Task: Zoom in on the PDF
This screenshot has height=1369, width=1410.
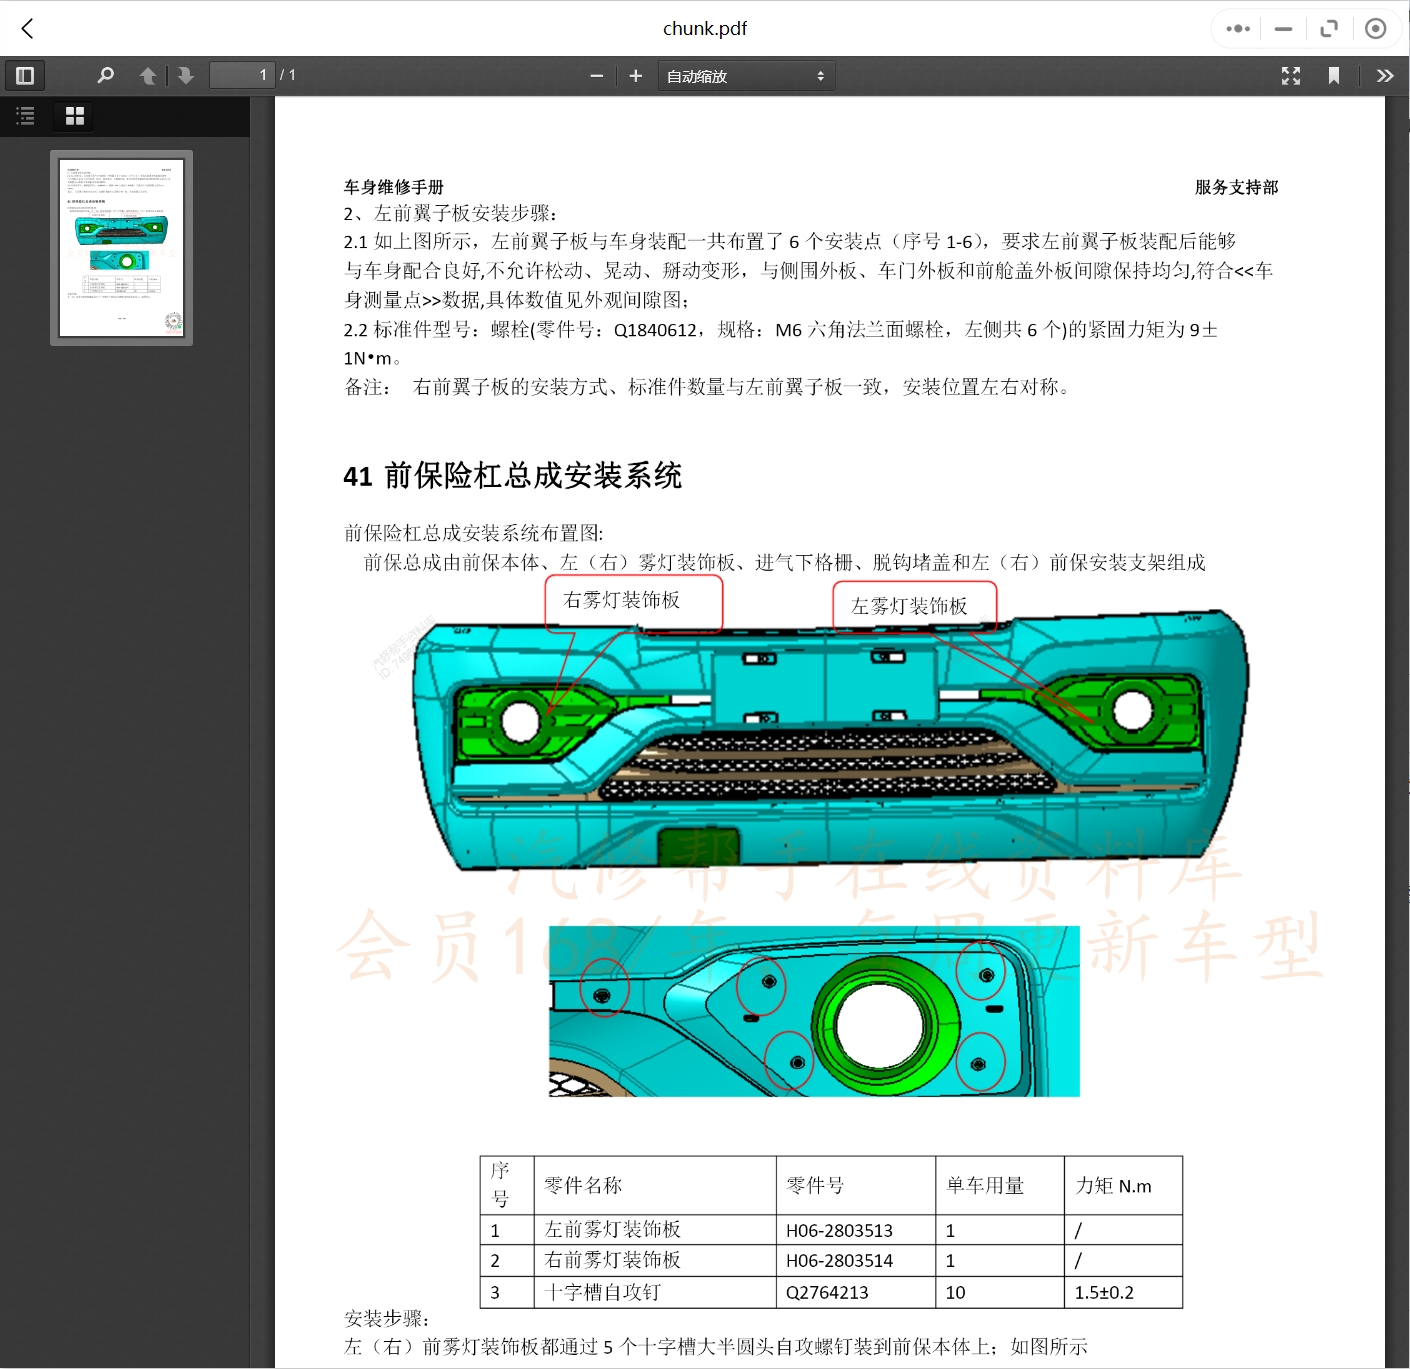Action: pyautogui.click(x=635, y=75)
